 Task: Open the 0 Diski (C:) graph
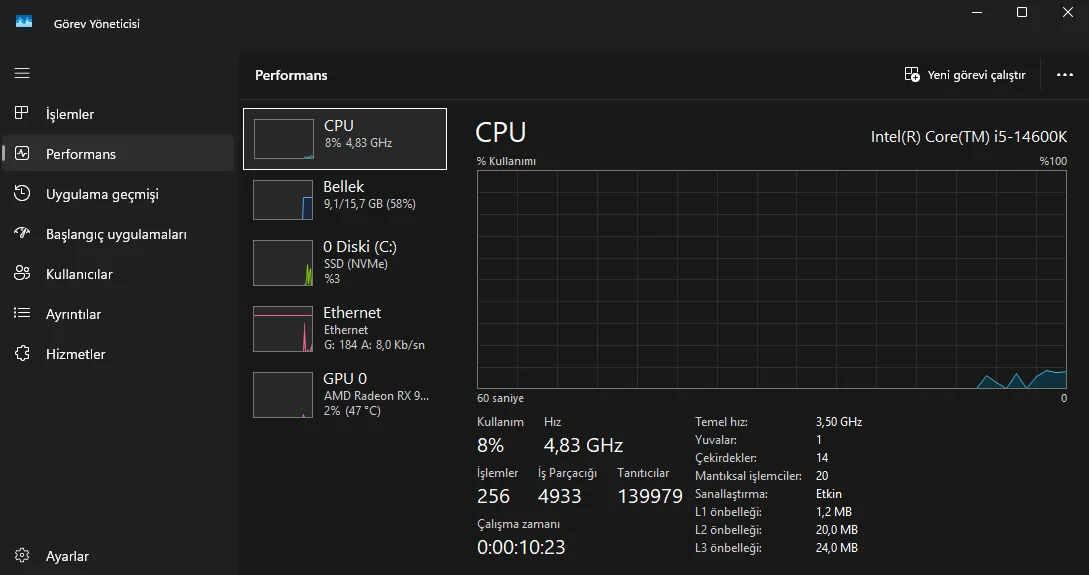[283, 263]
